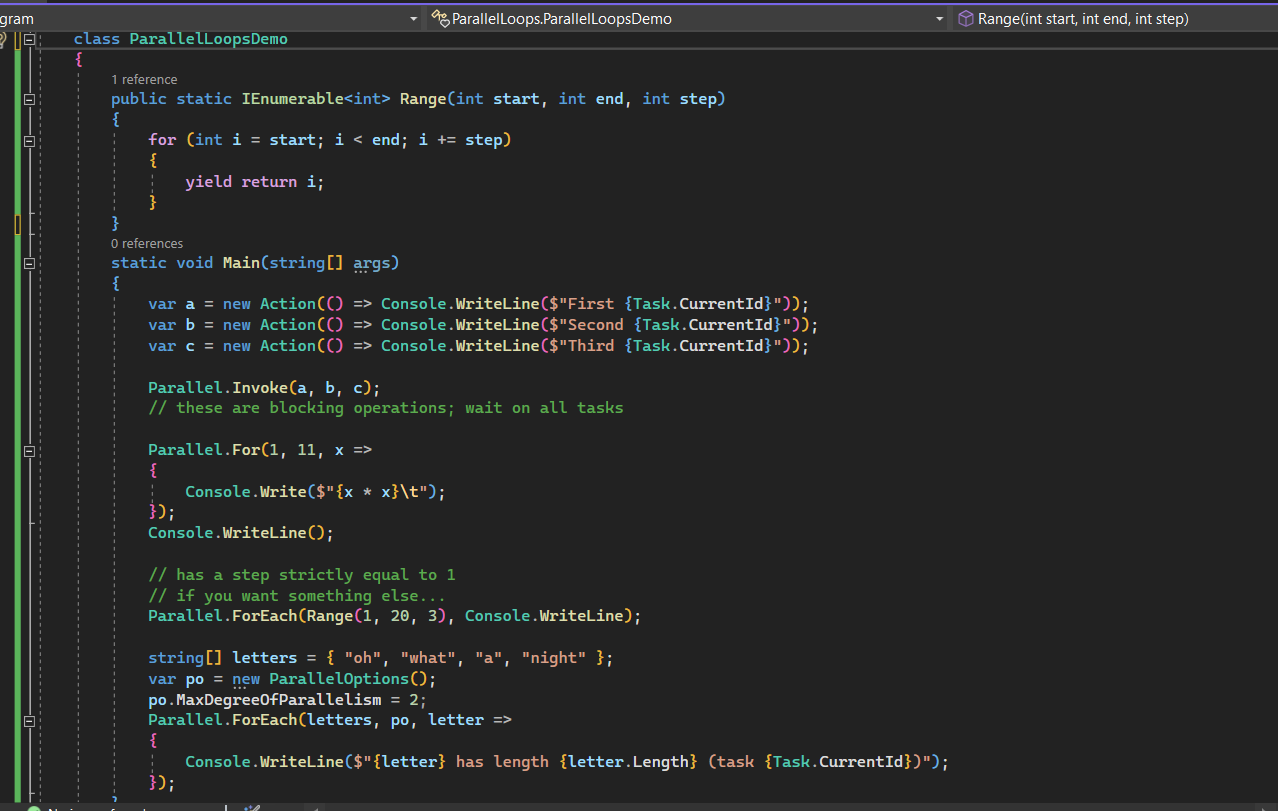Image resolution: width=1278 pixels, height=811 pixels.
Task: Click the comment 'if you want something else...'
Action: (297, 595)
